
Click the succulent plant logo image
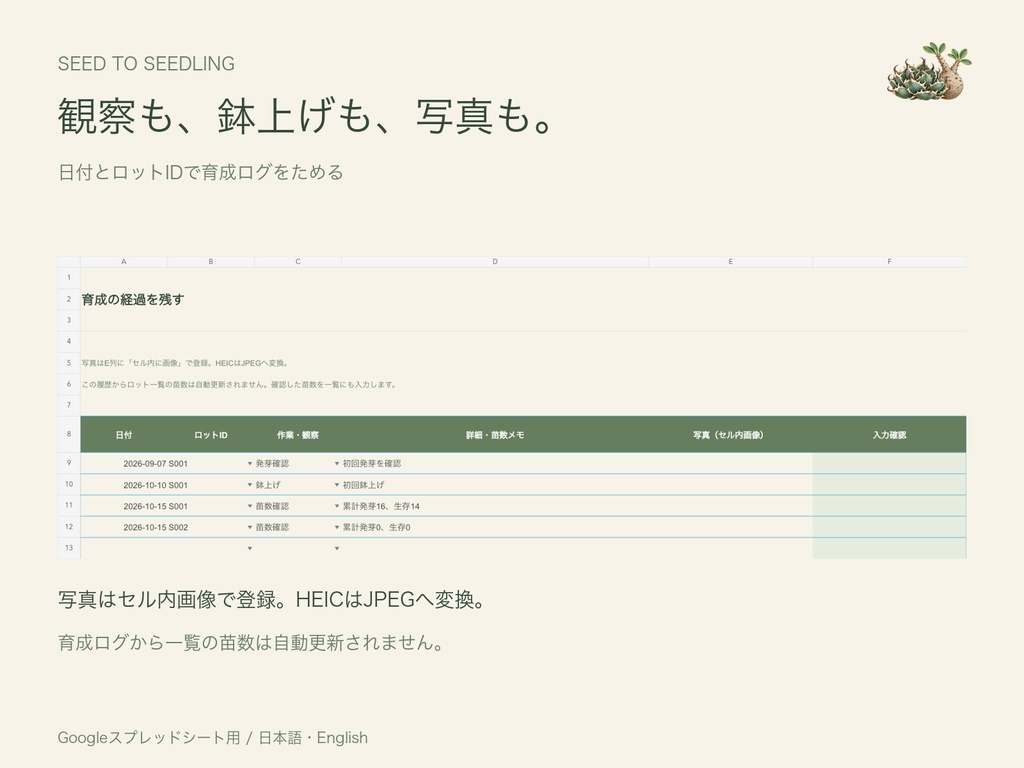929,72
